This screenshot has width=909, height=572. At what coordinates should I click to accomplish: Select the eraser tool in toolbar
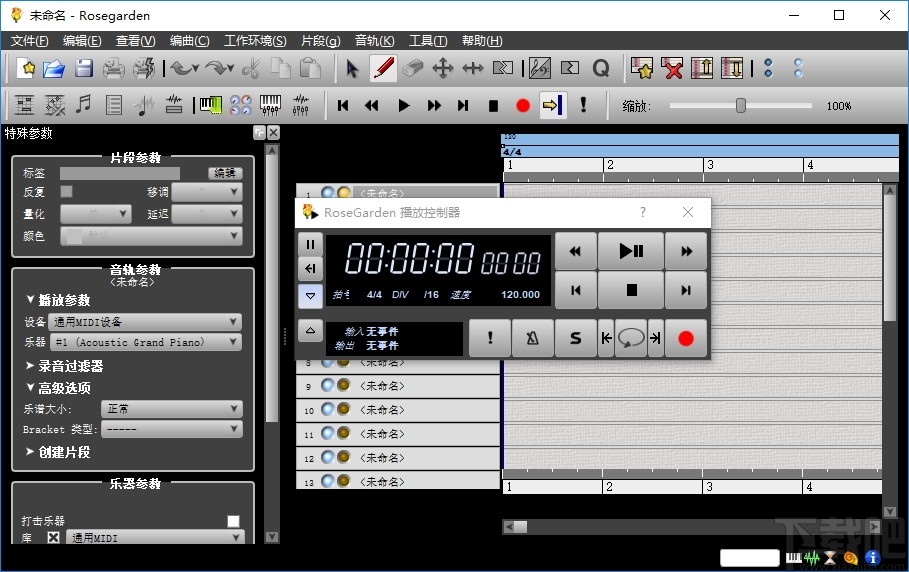coord(413,68)
